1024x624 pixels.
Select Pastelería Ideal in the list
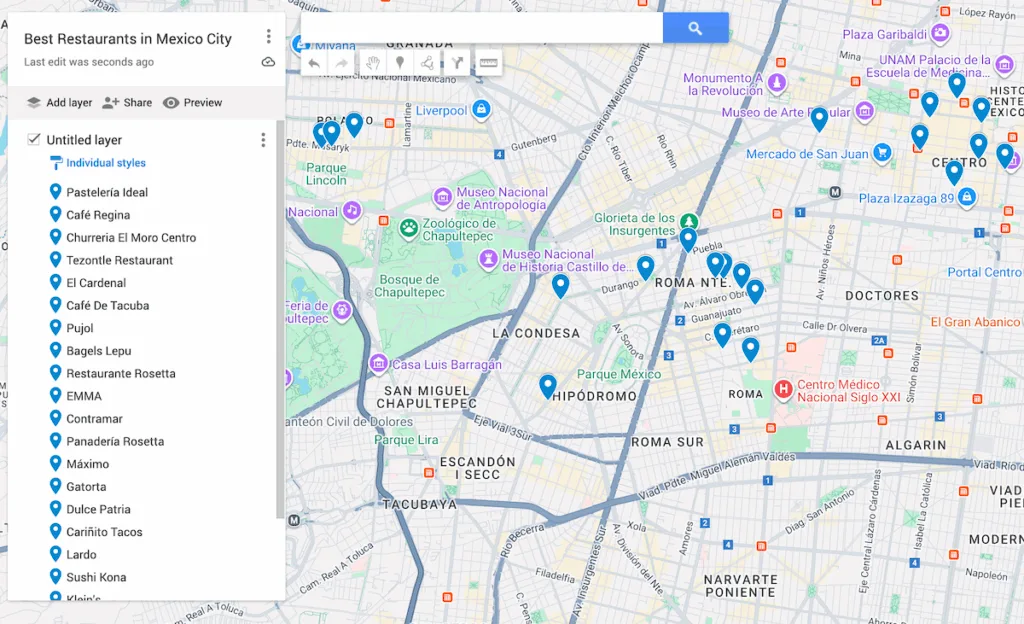tap(107, 192)
